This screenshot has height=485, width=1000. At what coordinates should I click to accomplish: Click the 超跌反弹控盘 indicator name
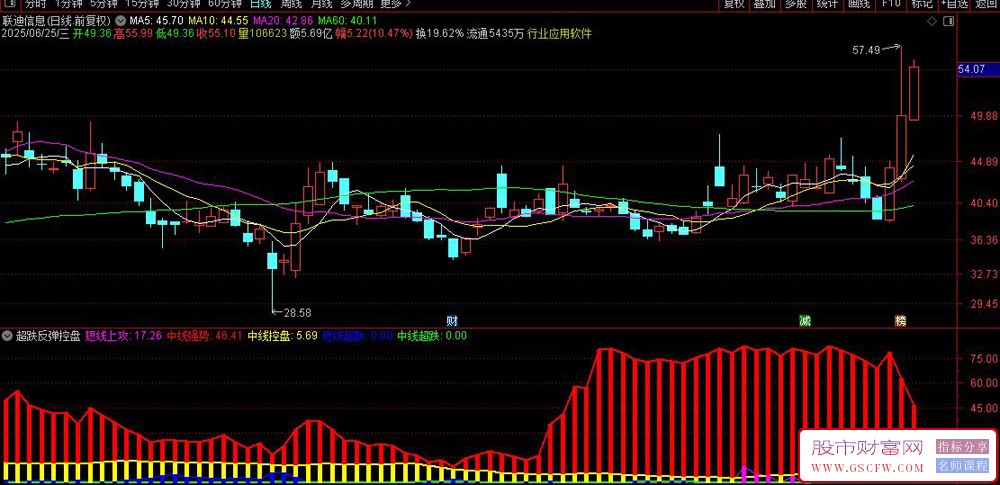tap(48, 336)
